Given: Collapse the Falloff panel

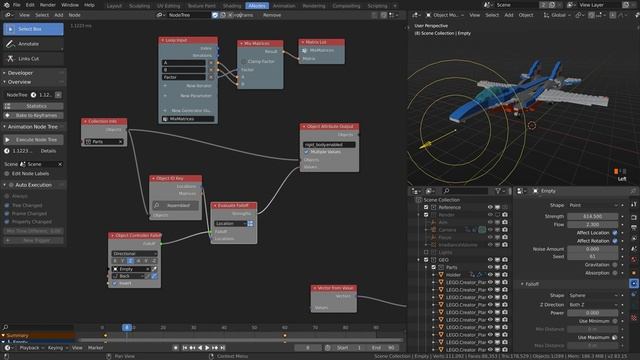Looking at the screenshot, I should [x=522, y=284].
